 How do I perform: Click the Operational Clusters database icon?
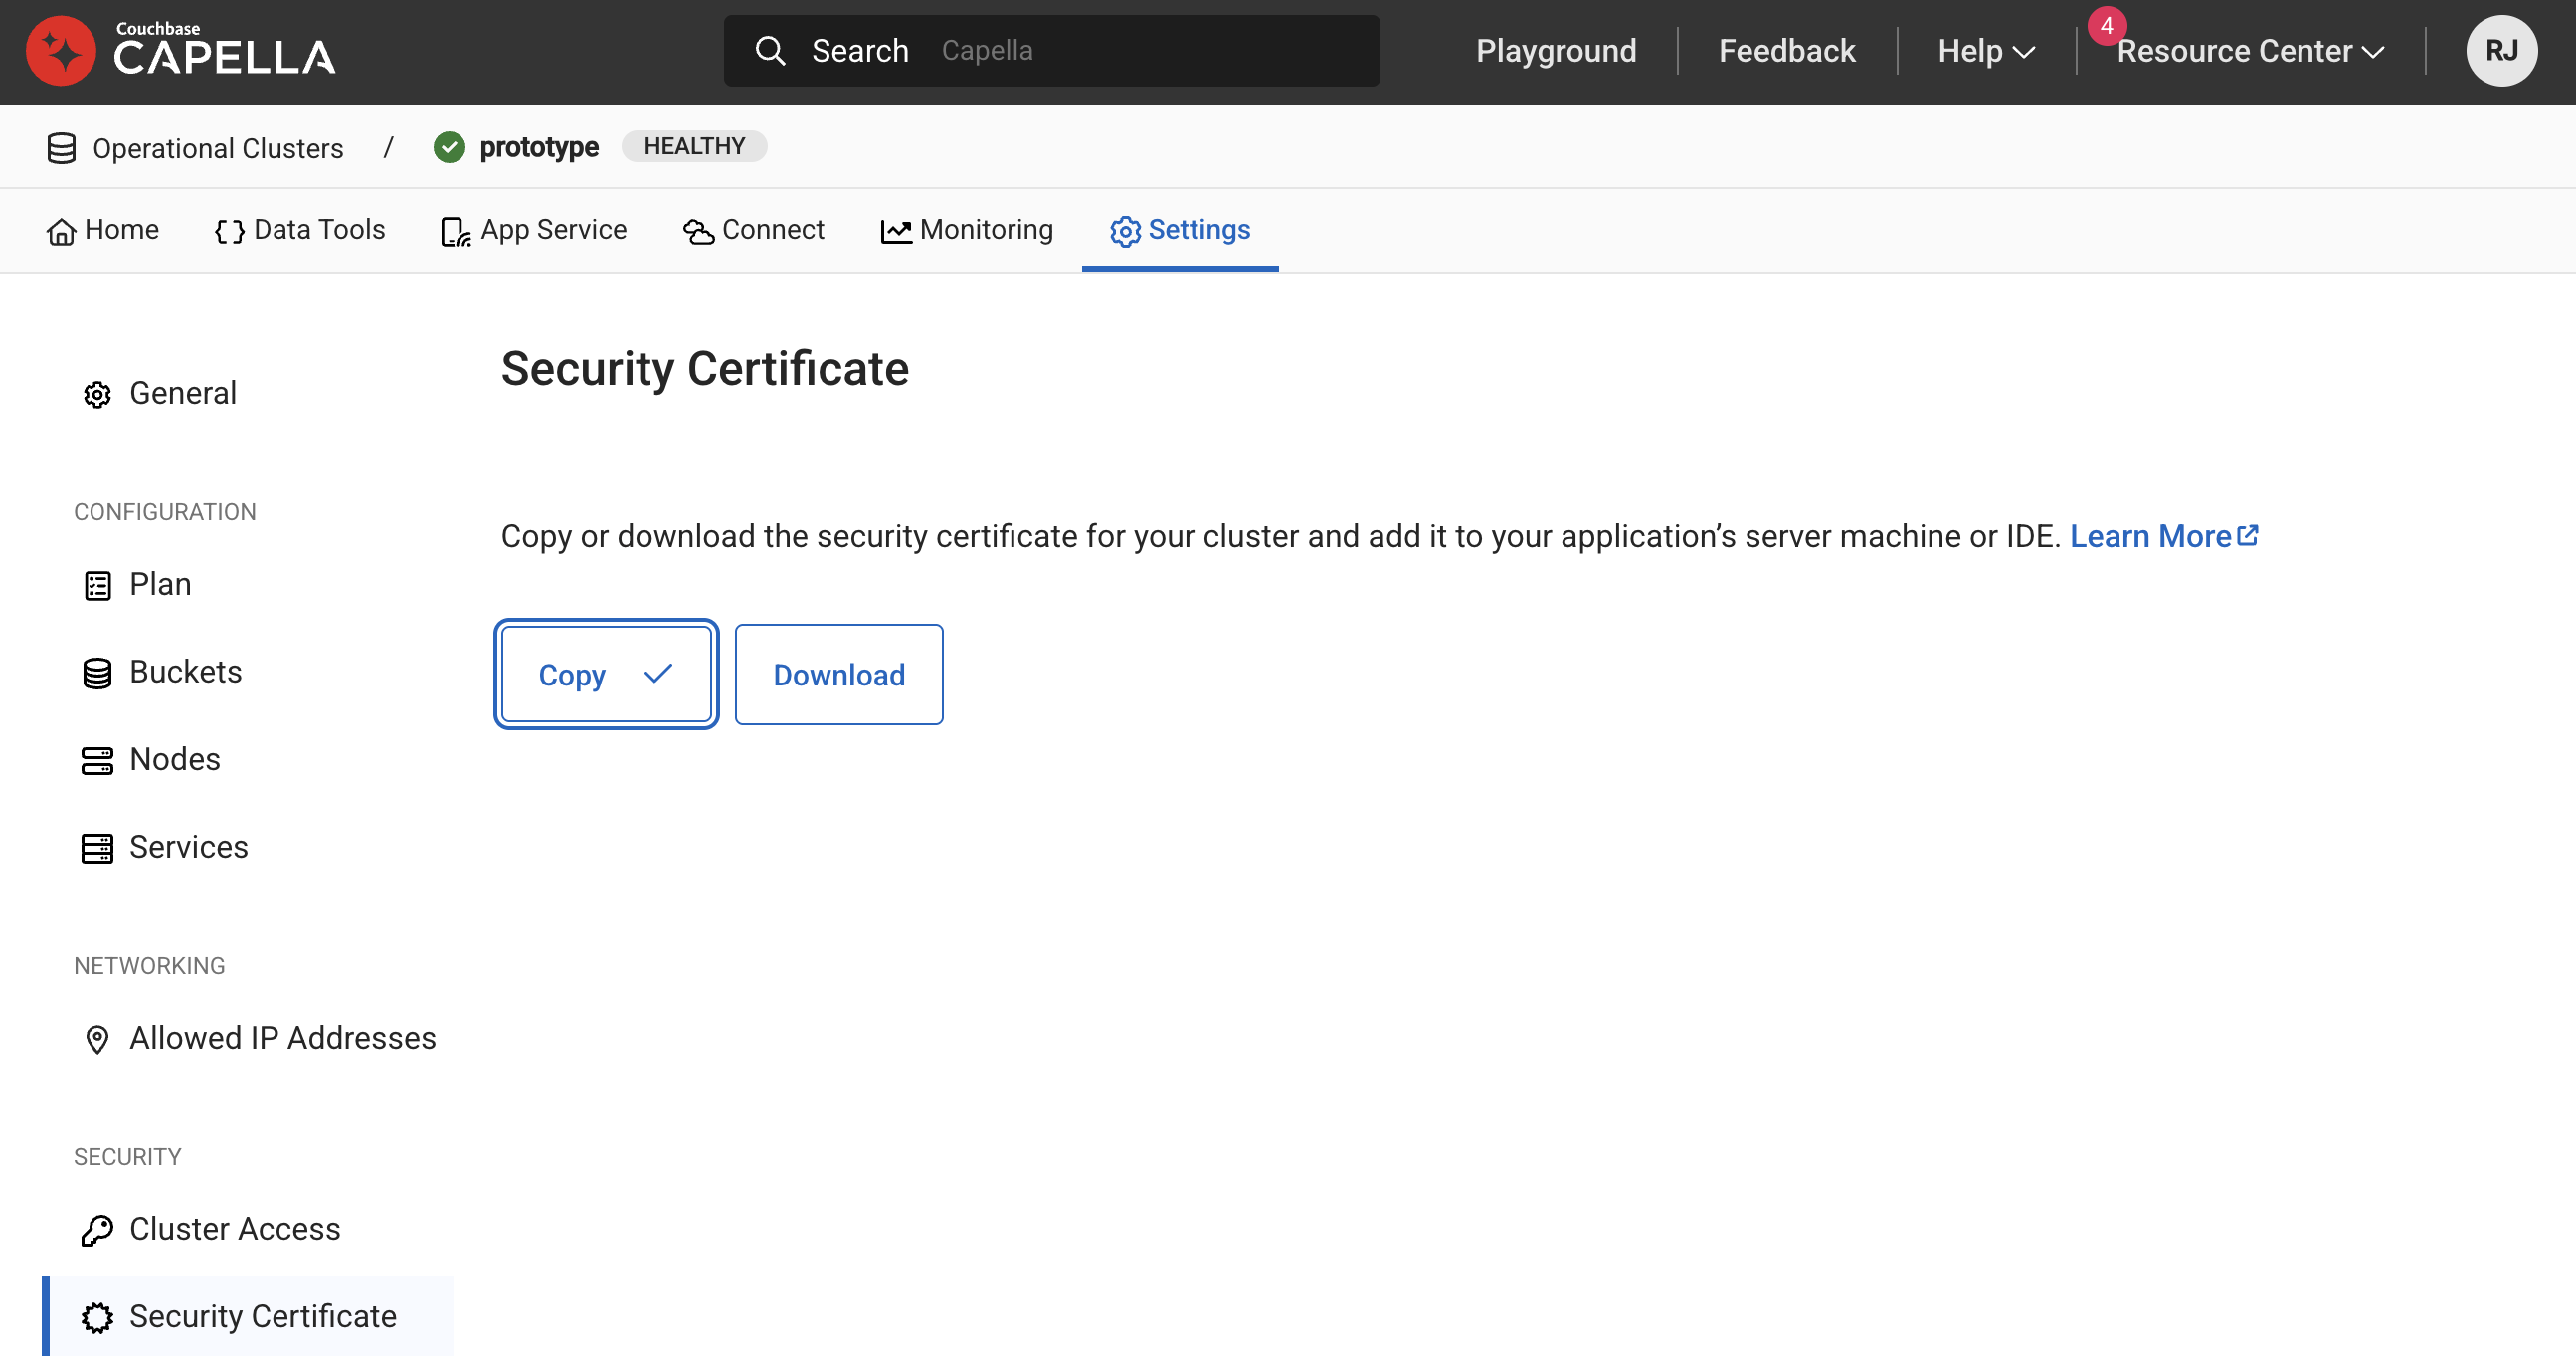[61, 148]
